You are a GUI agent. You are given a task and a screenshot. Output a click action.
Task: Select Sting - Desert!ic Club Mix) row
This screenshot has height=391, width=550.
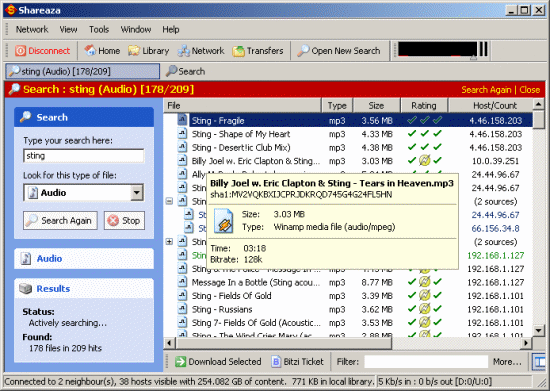348,148
